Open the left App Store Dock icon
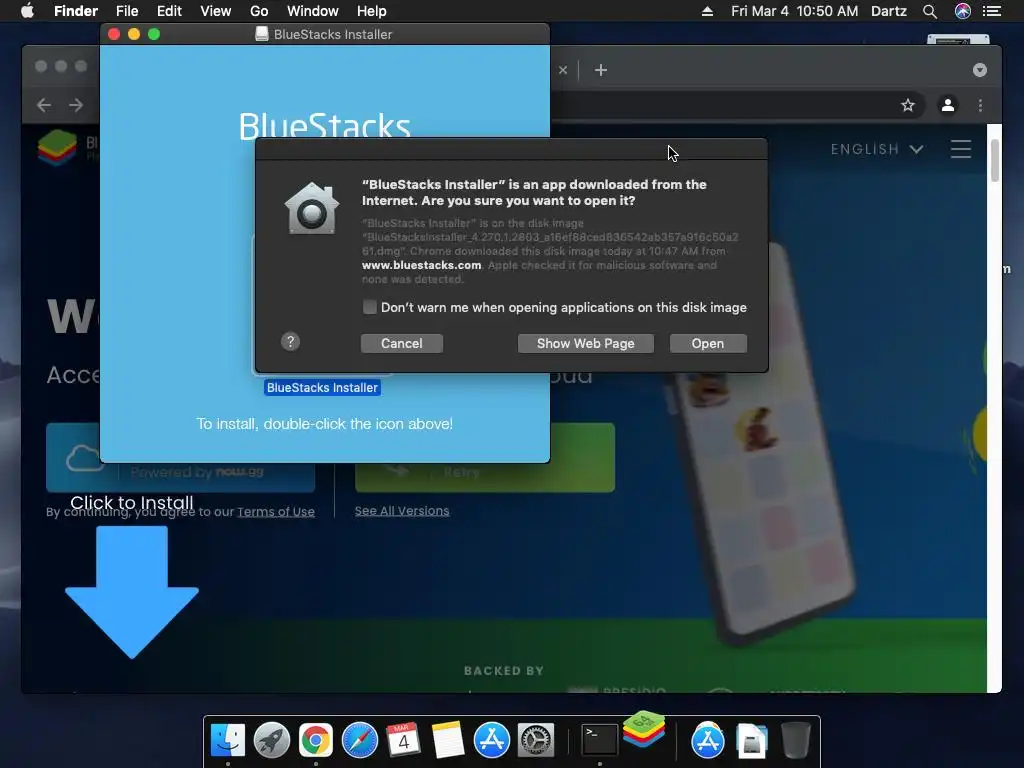Image resolution: width=1024 pixels, height=768 pixels. [492, 741]
